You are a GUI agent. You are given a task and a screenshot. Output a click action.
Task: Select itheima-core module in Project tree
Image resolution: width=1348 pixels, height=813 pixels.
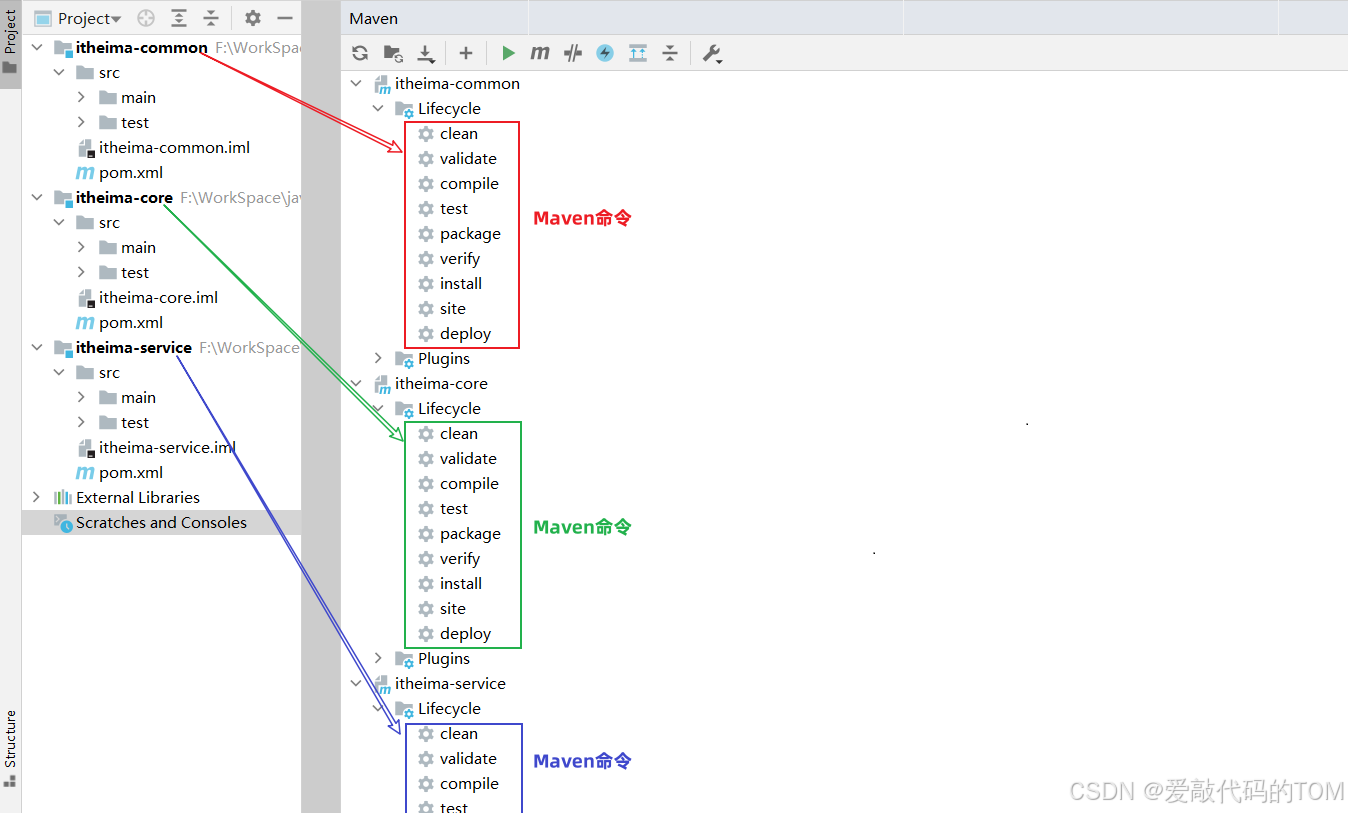(124, 197)
